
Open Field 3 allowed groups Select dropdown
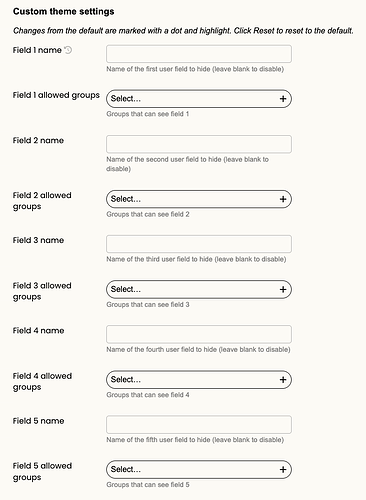[x=199, y=289]
